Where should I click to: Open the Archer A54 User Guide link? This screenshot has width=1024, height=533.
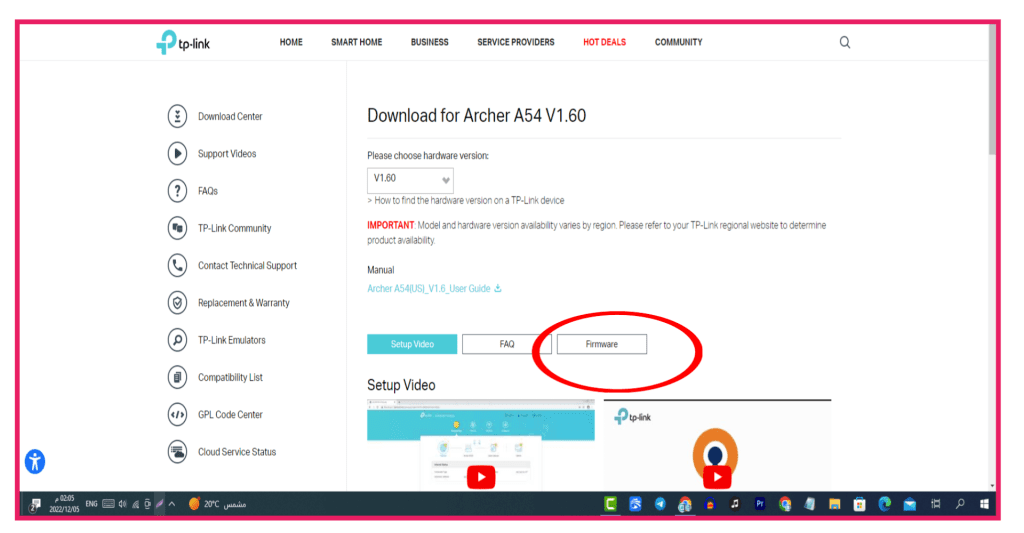(x=428, y=289)
